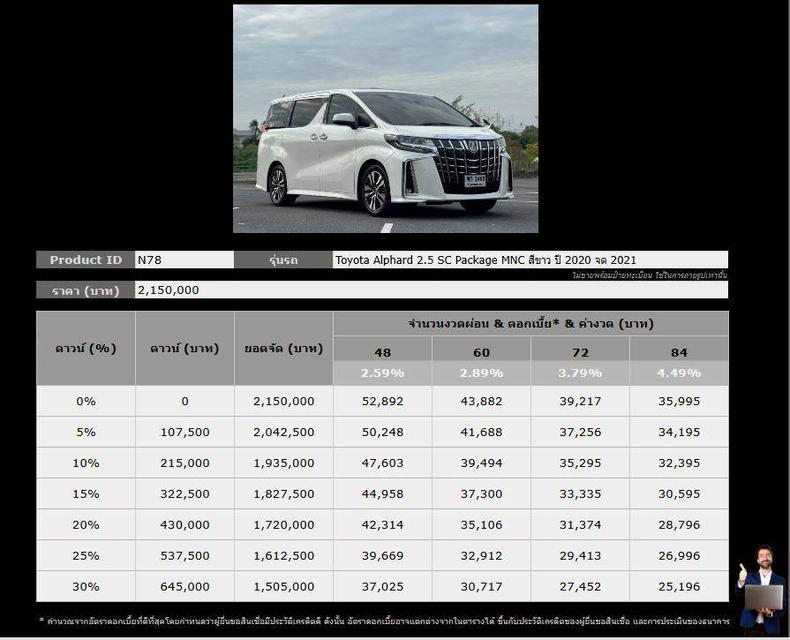Select the 107,500 down payment amount cell
Image resolution: width=790 pixels, height=640 pixels.
pos(185,432)
